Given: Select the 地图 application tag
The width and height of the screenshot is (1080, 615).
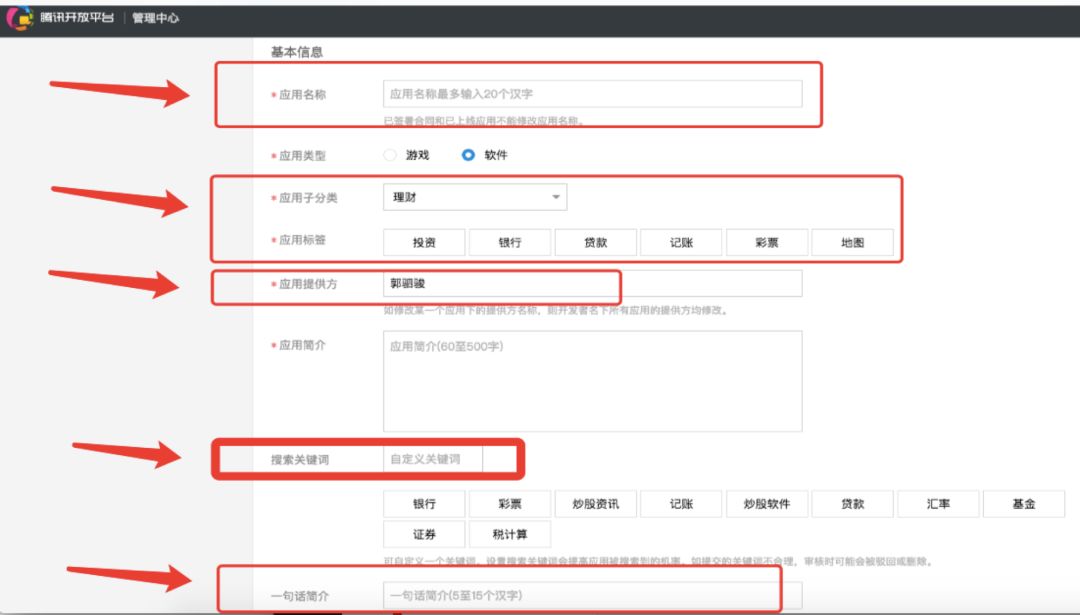Looking at the screenshot, I should pyautogui.click(x=852, y=243).
